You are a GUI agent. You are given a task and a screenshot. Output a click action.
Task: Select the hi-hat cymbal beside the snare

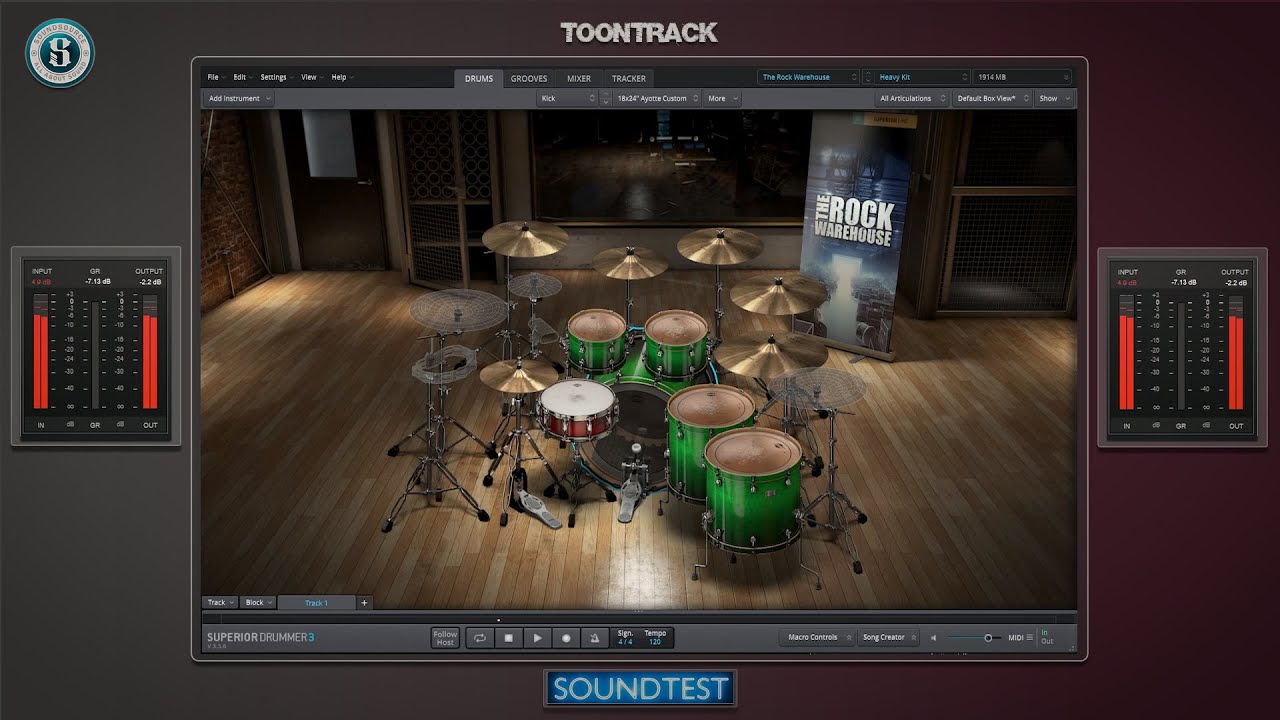click(x=518, y=376)
